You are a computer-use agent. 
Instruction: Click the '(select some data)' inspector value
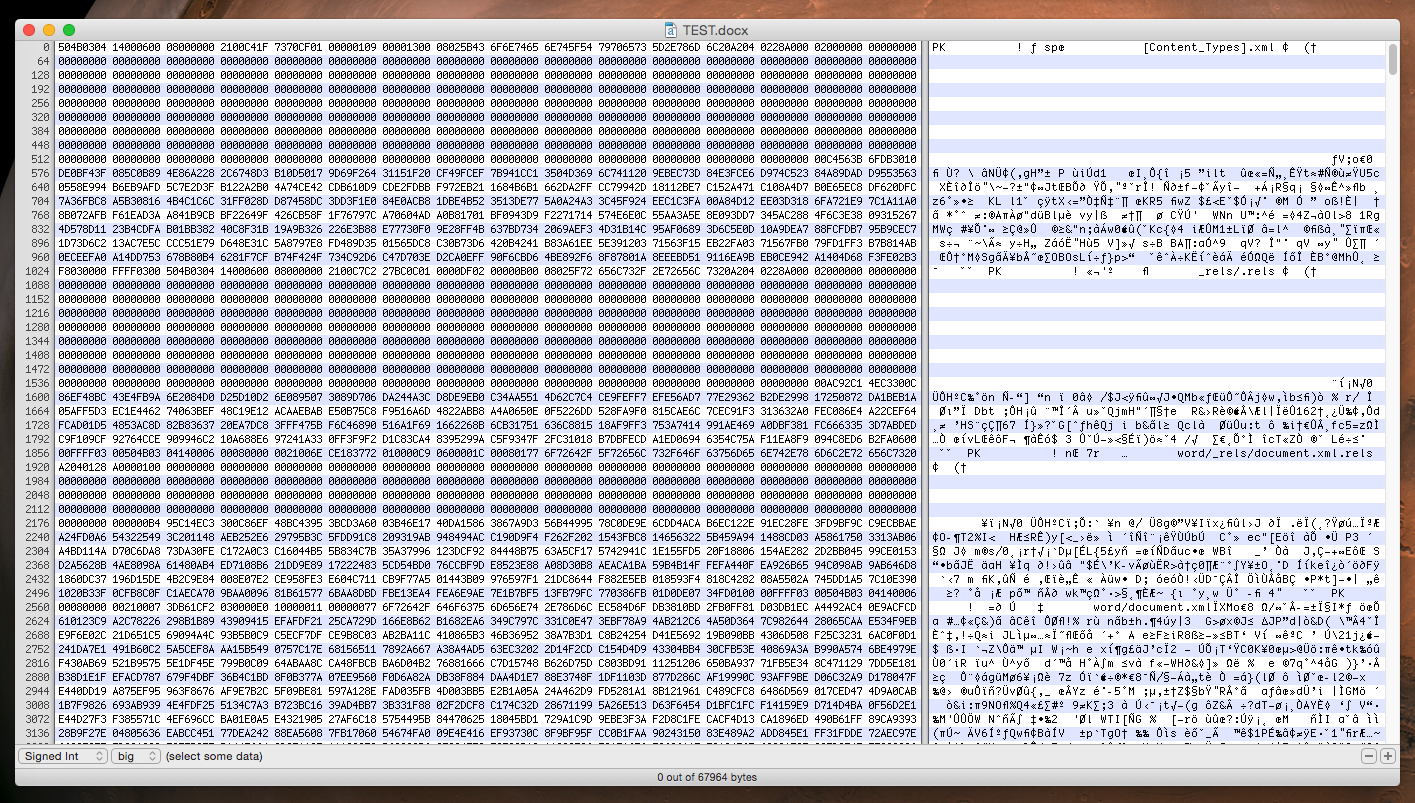[215, 756]
